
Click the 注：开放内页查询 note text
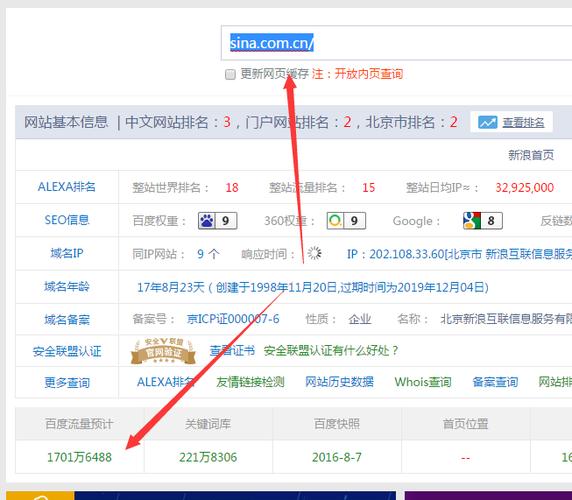coord(357,74)
